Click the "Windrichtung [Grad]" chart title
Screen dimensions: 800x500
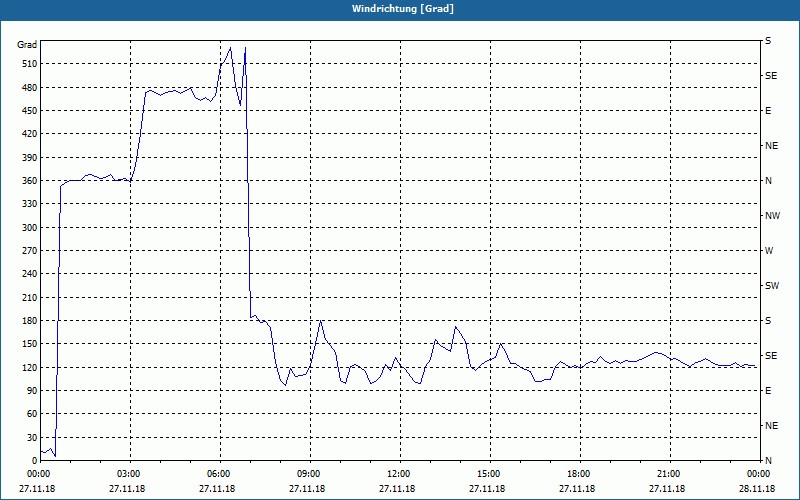tap(403, 9)
